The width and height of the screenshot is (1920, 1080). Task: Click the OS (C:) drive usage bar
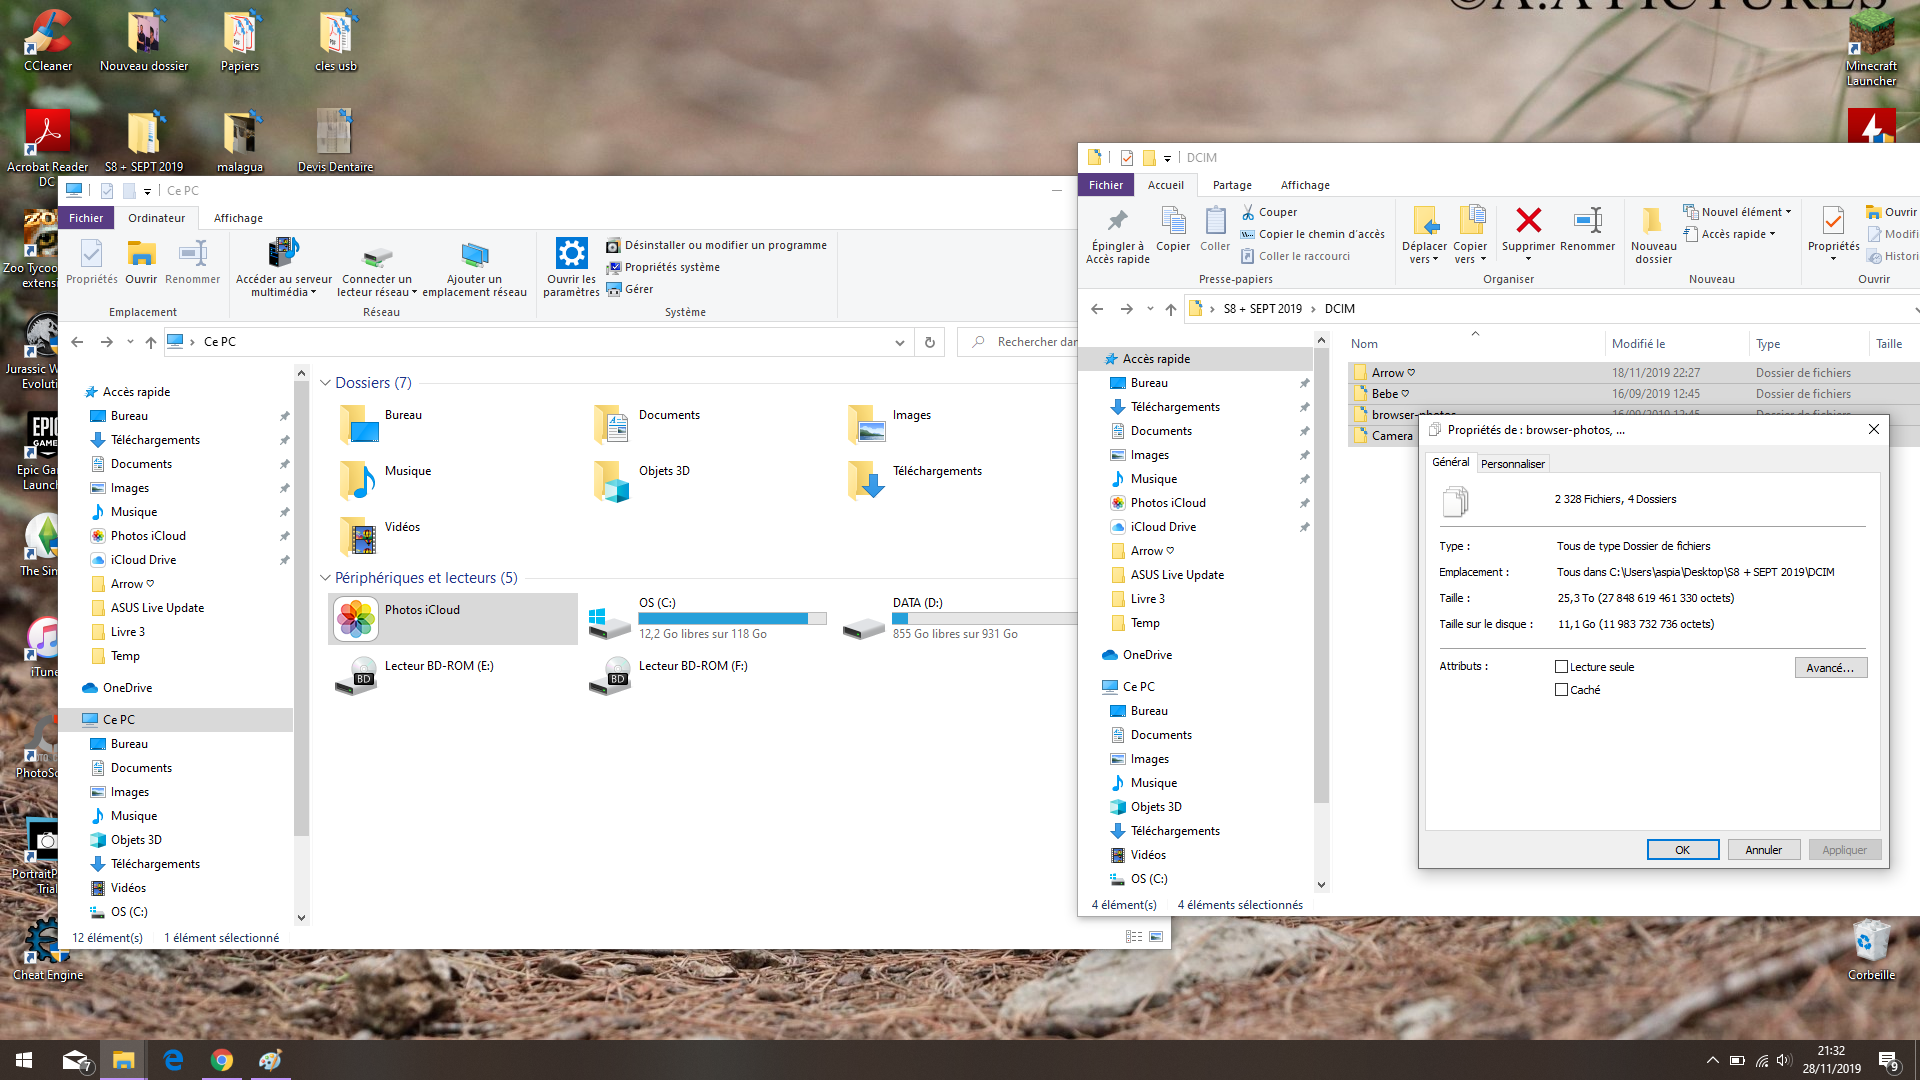[732, 619]
